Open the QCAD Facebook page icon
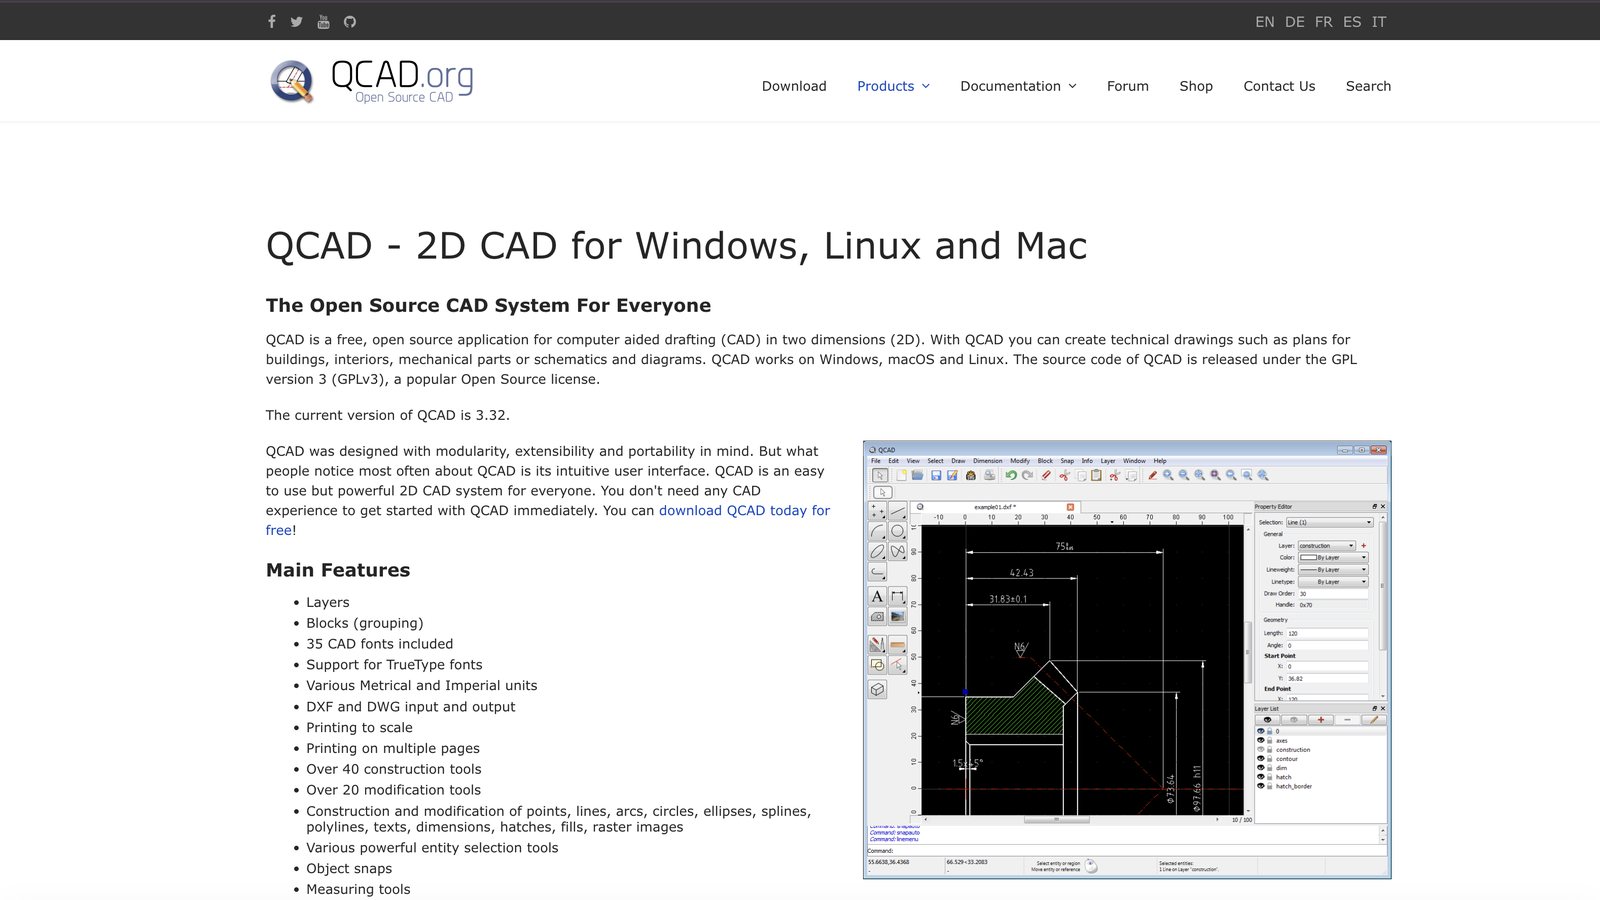Image resolution: width=1600 pixels, height=900 pixels. pyautogui.click(x=271, y=21)
